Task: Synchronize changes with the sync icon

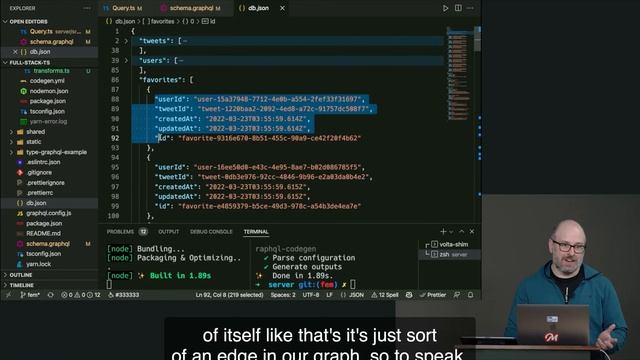Action: (51, 295)
